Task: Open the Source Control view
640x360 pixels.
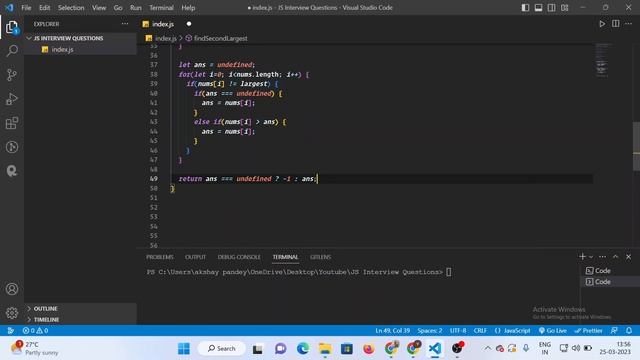Action: (x=12, y=75)
